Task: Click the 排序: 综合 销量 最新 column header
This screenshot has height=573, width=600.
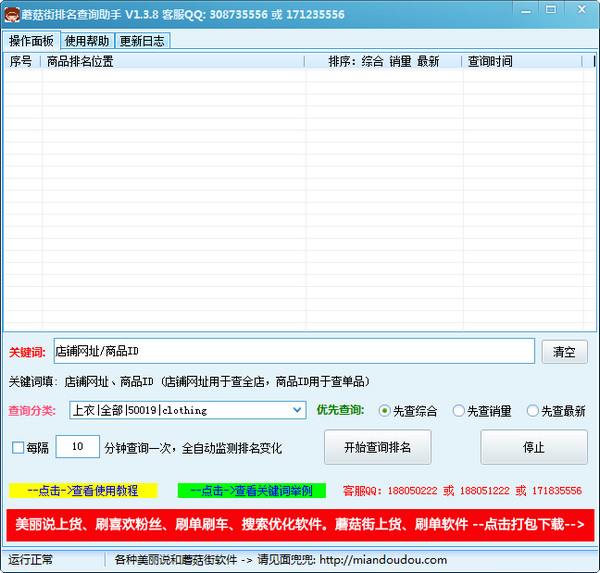Action: click(x=384, y=61)
